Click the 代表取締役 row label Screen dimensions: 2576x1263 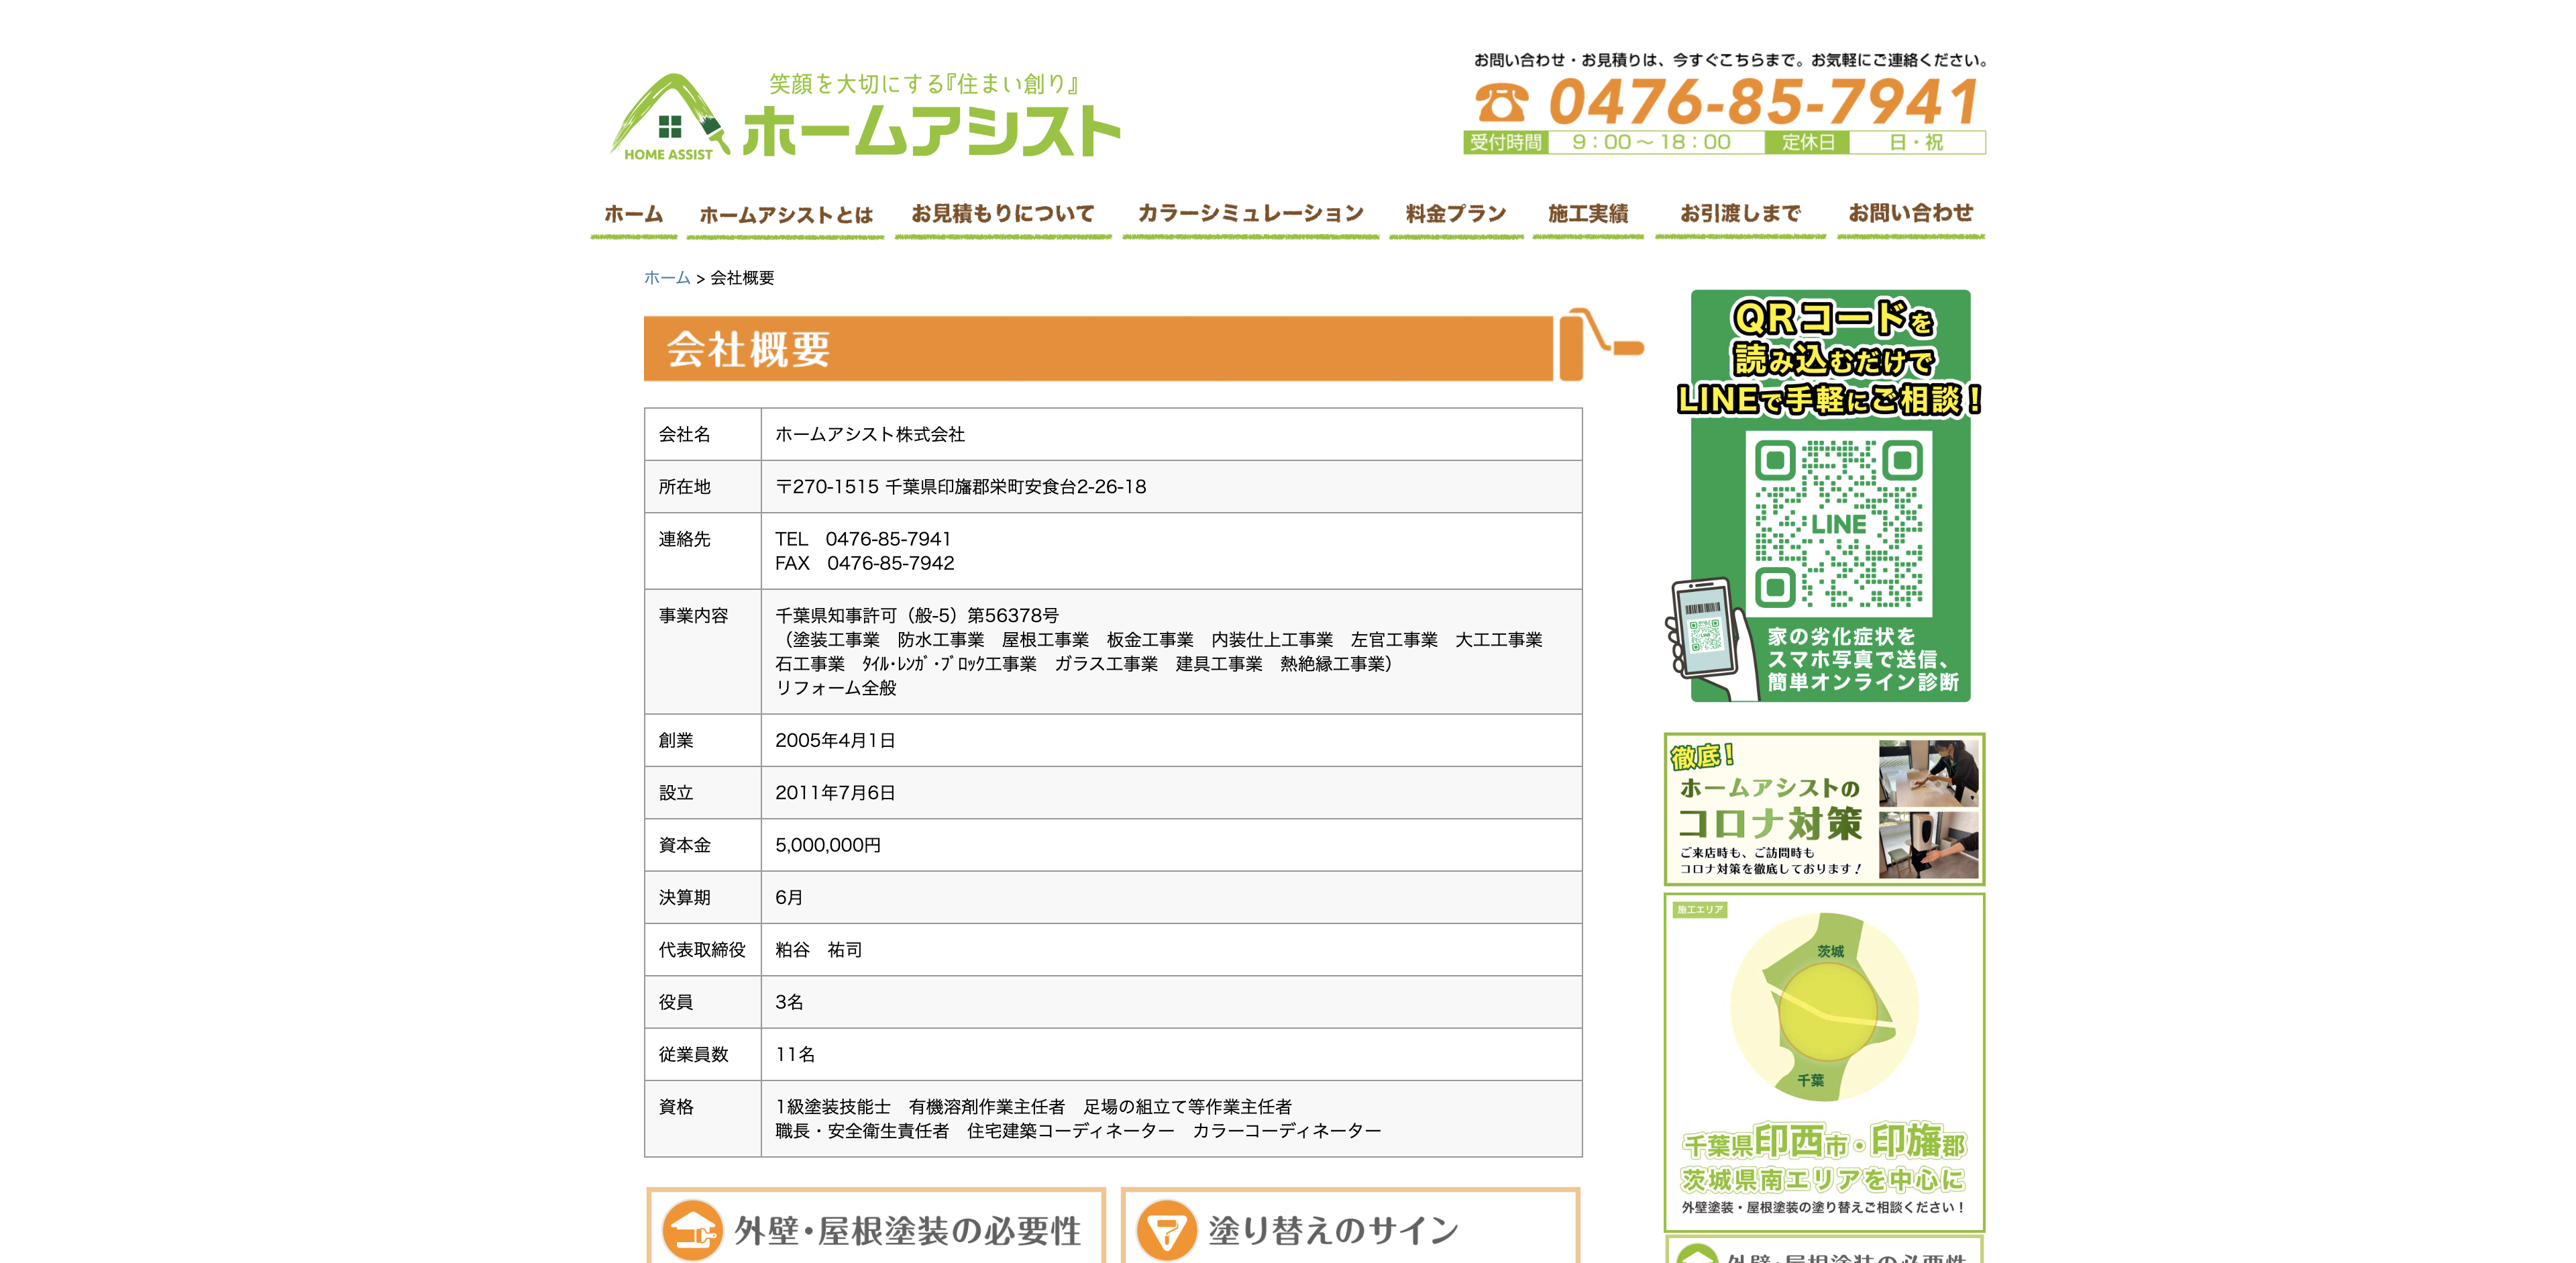point(702,950)
